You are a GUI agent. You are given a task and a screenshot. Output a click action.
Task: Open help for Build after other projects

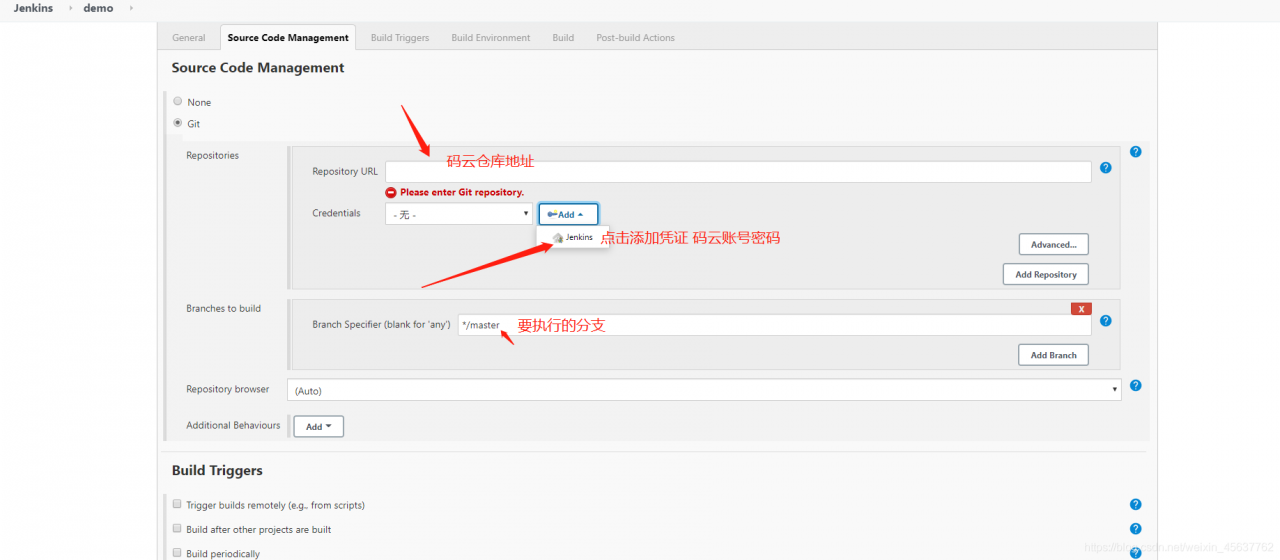pos(1135,529)
